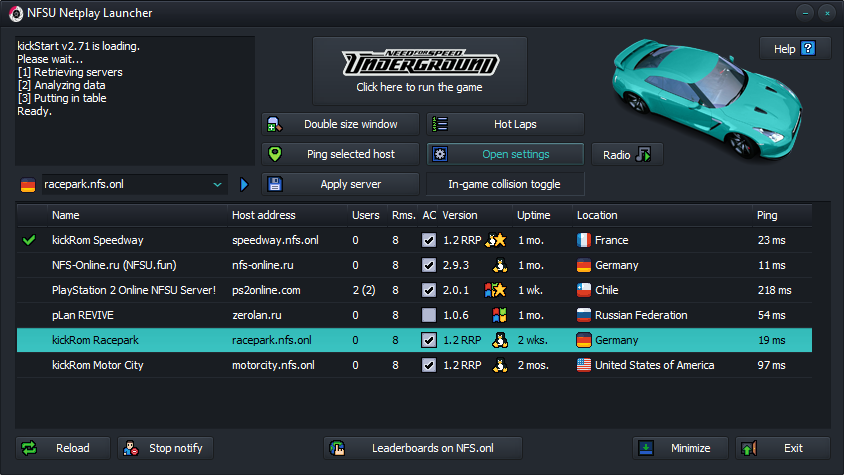Open the Hot Laps button
Viewport: 844px width, 475px height.
pyautogui.click(x=505, y=124)
